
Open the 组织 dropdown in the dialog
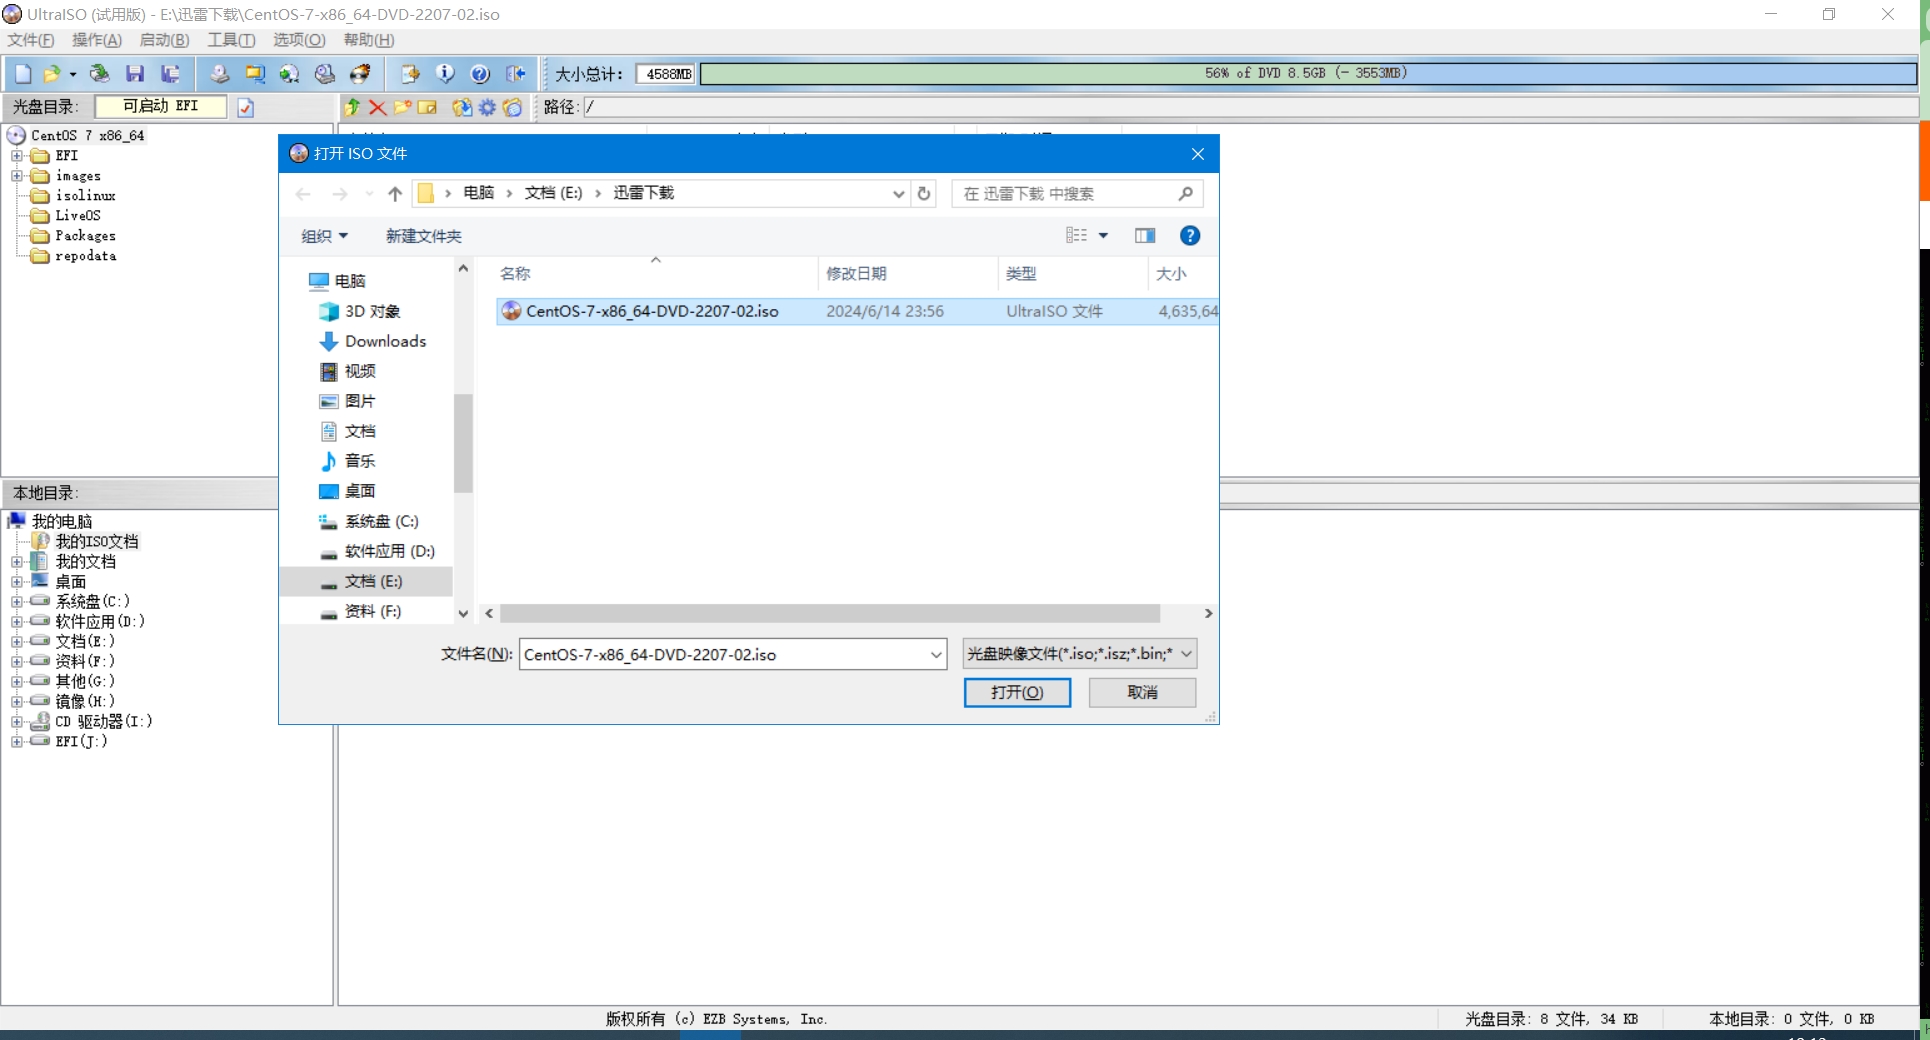click(324, 236)
